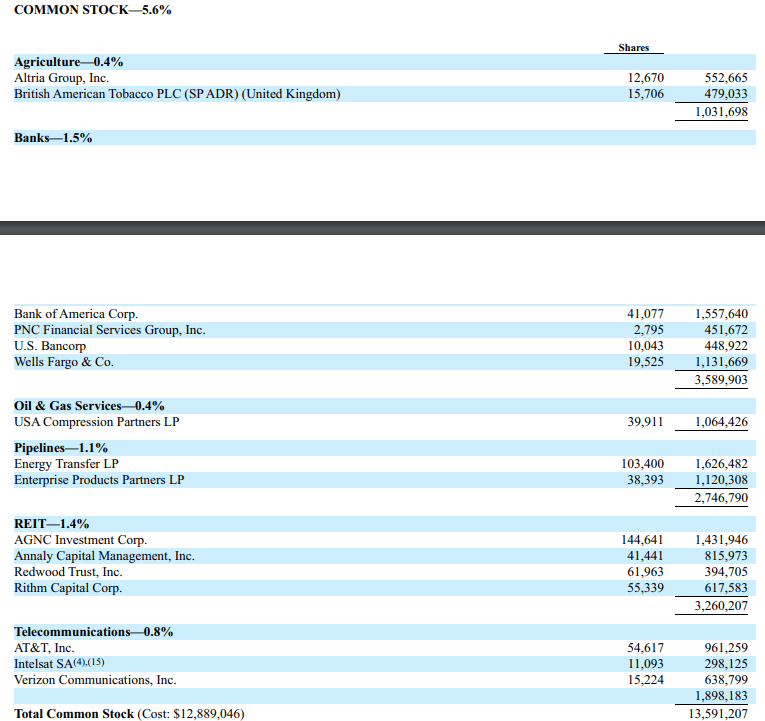The image size is (765, 721).
Task: Click the Energy Transfer LP name
Action: pyautogui.click(x=66, y=464)
